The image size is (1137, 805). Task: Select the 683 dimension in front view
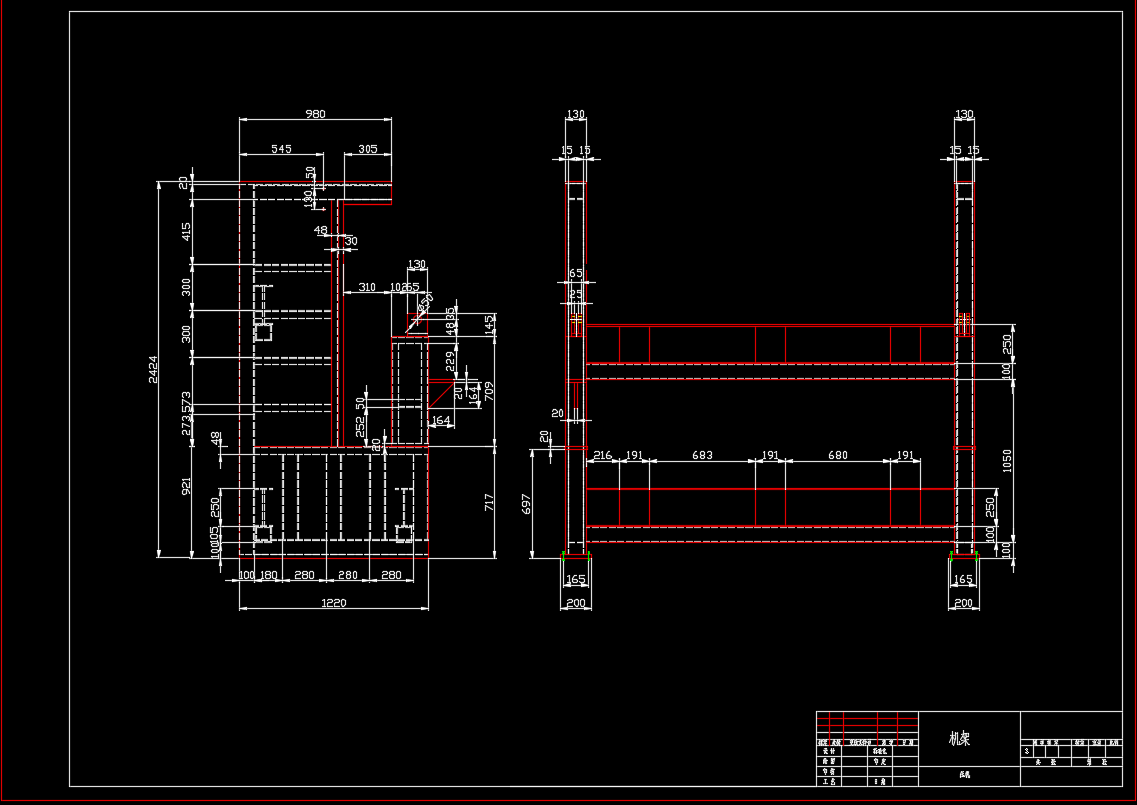pyautogui.click(x=702, y=456)
